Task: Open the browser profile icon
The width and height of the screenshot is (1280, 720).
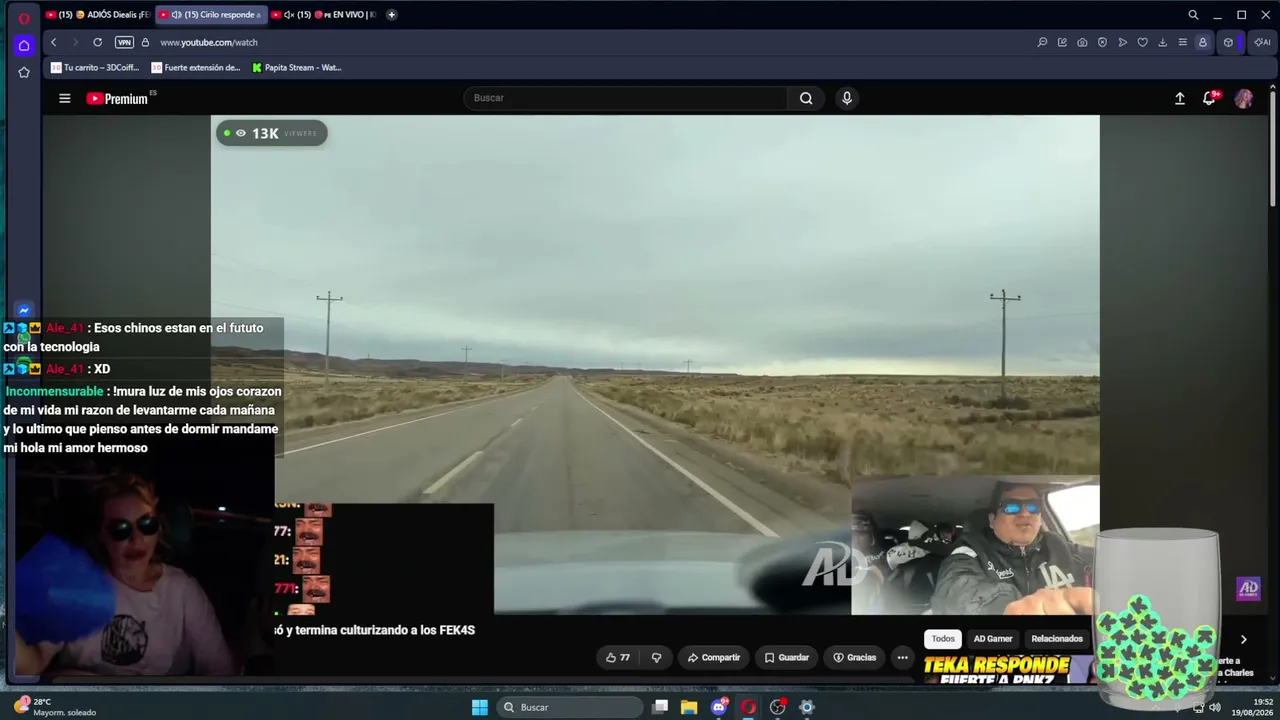Action: click(1202, 42)
